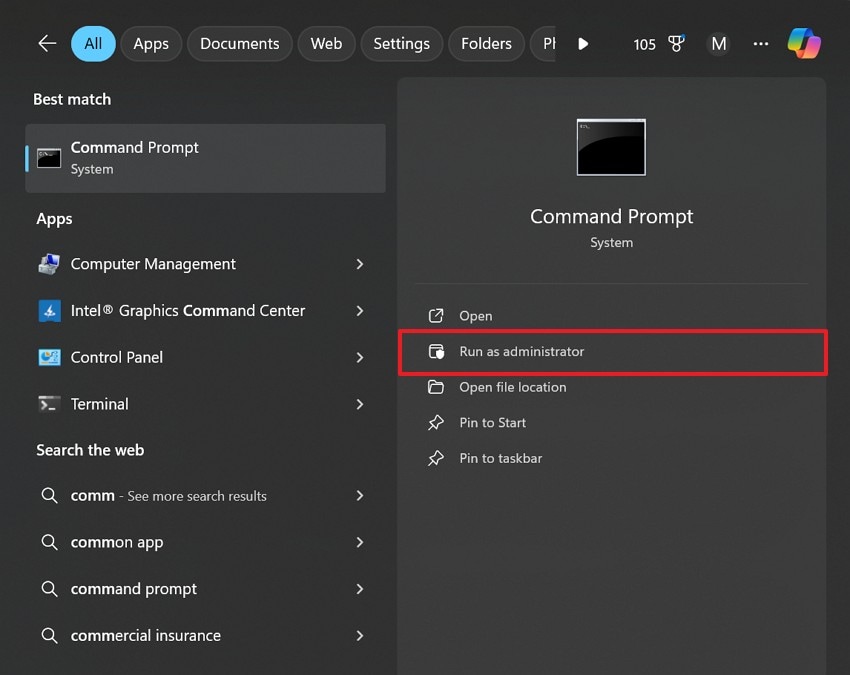The width and height of the screenshot is (850, 675).
Task: Pin Command Prompt to taskbar
Action: 498,458
